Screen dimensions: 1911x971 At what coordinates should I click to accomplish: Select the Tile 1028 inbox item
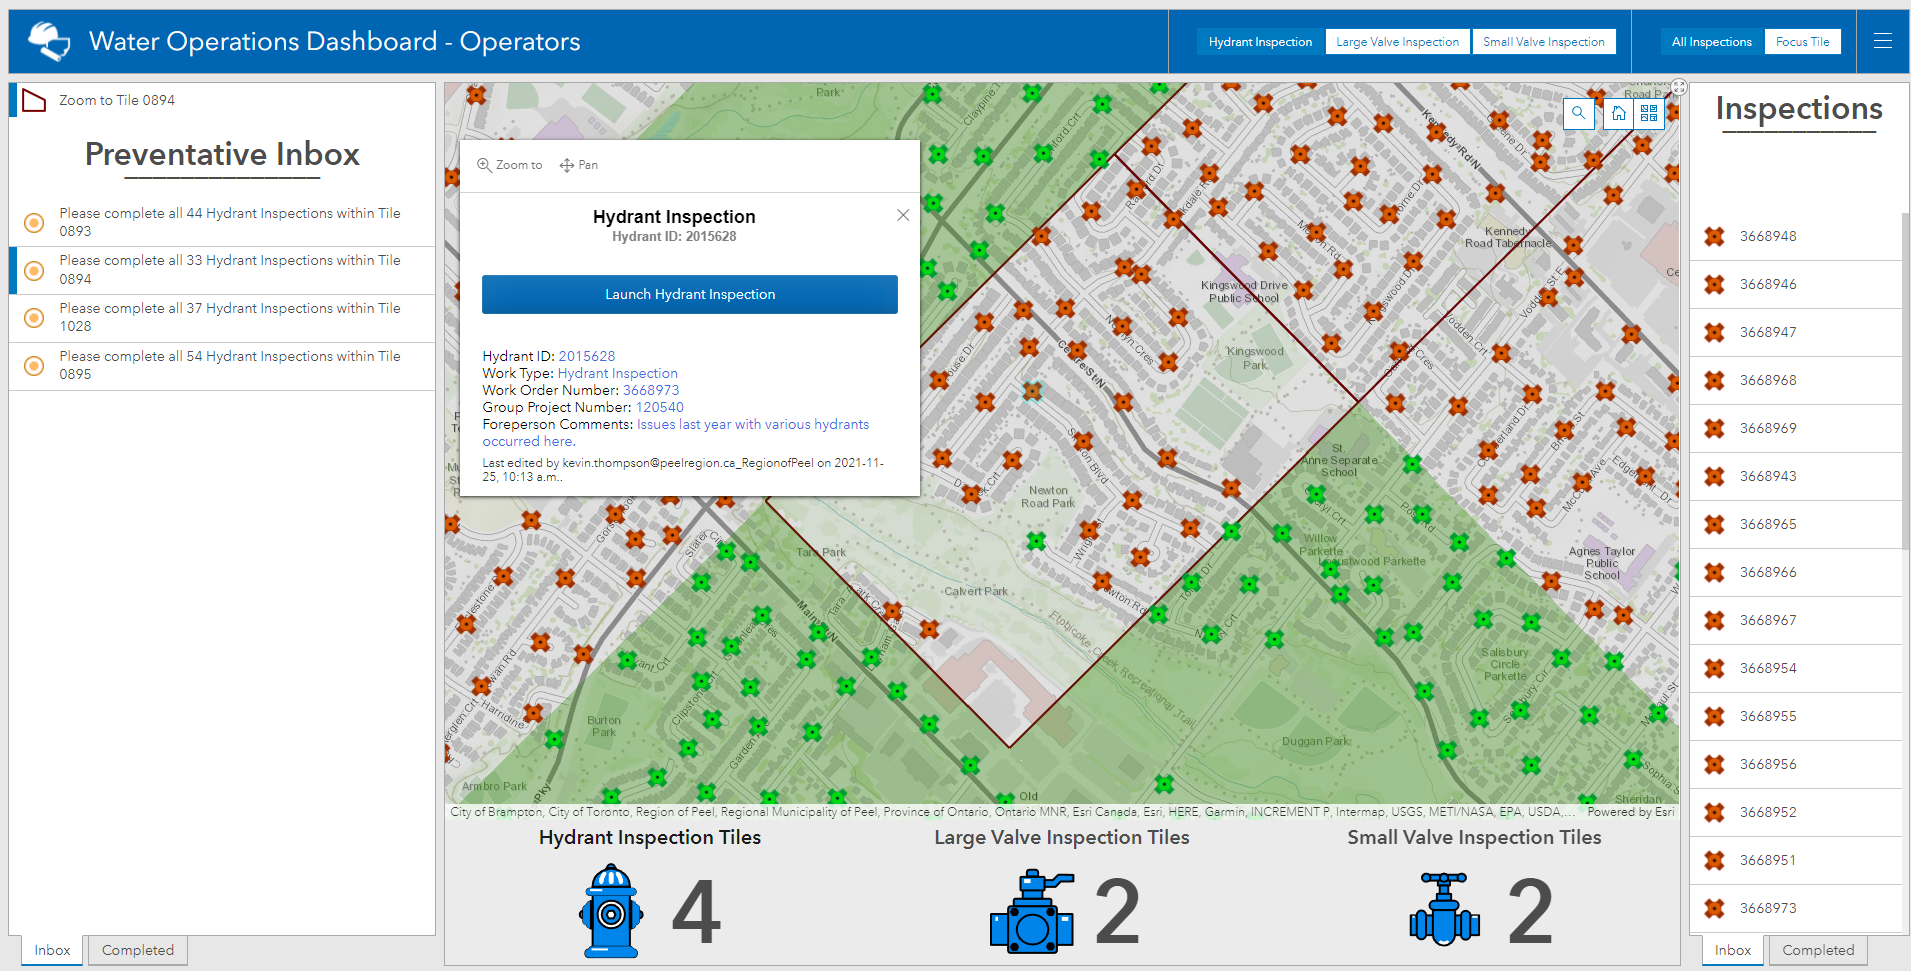pyautogui.click(x=222, y=318)
